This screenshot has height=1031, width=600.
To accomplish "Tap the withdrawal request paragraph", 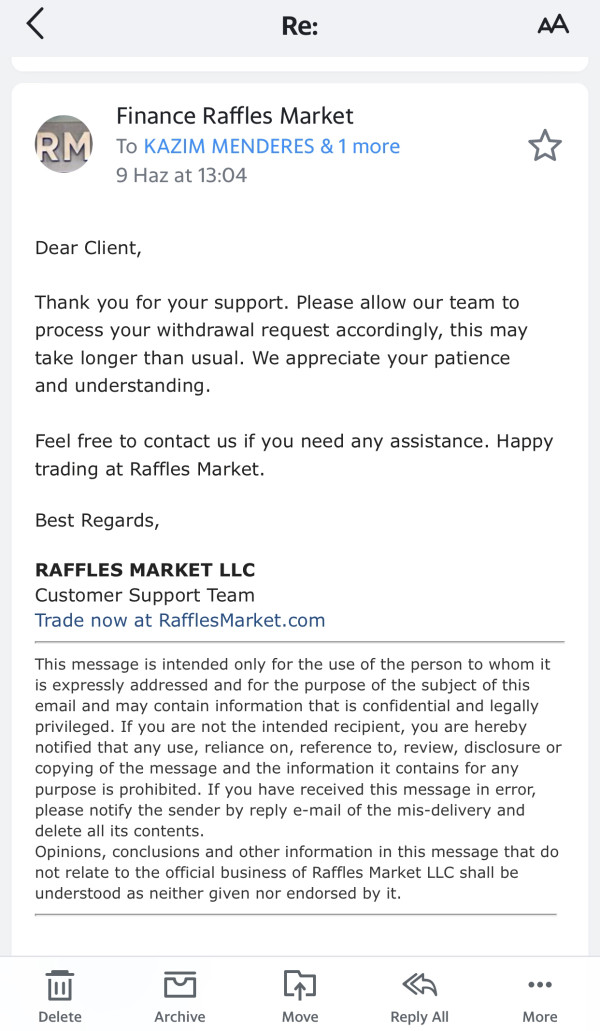I will [x=280, y=344].
